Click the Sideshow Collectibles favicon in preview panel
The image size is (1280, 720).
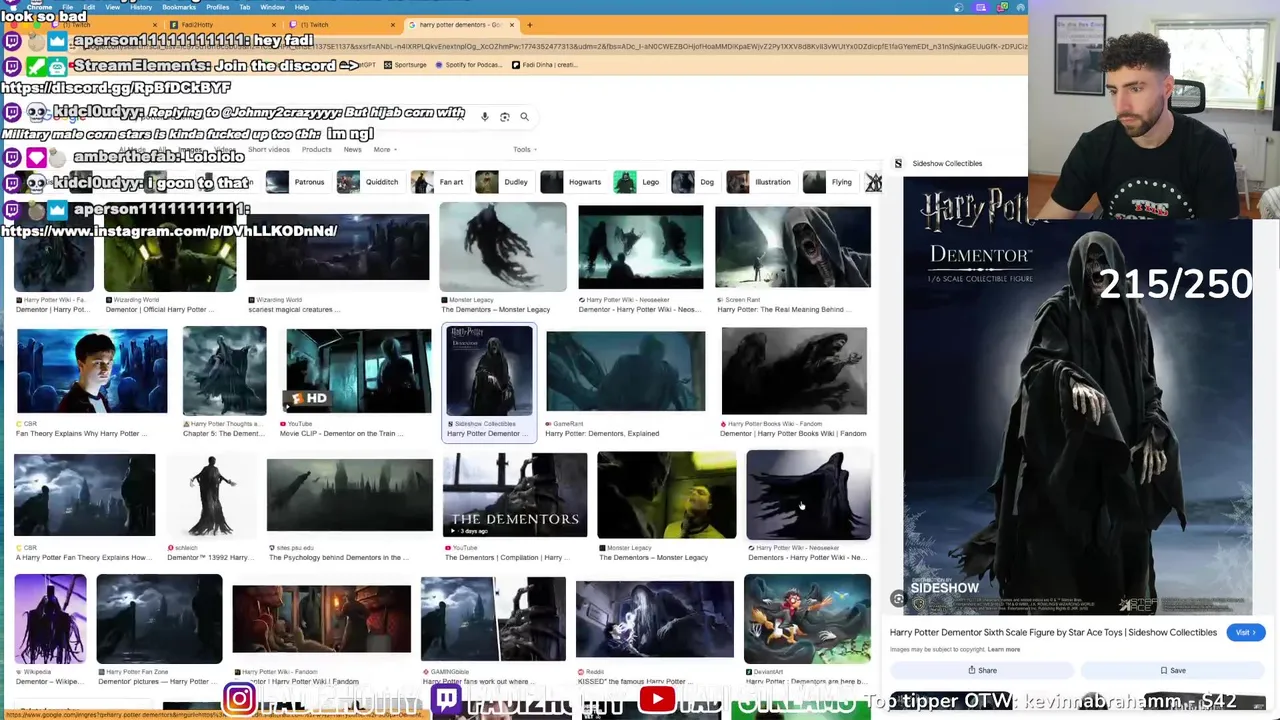click(x=898, y=163)
